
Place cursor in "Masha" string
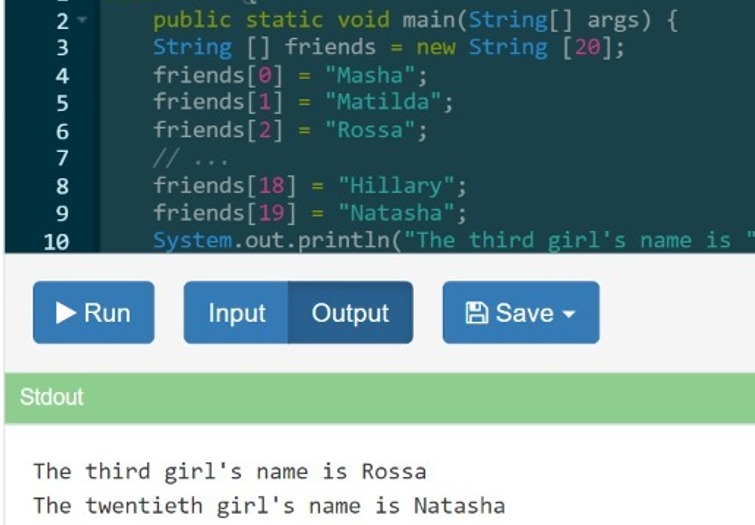point(375,75)
